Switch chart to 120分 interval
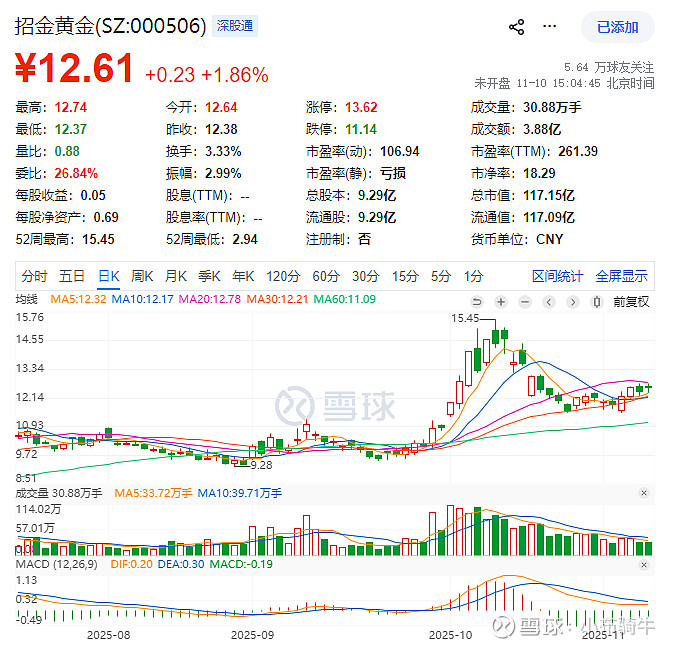Screen dimensions: 675x647 283,276
